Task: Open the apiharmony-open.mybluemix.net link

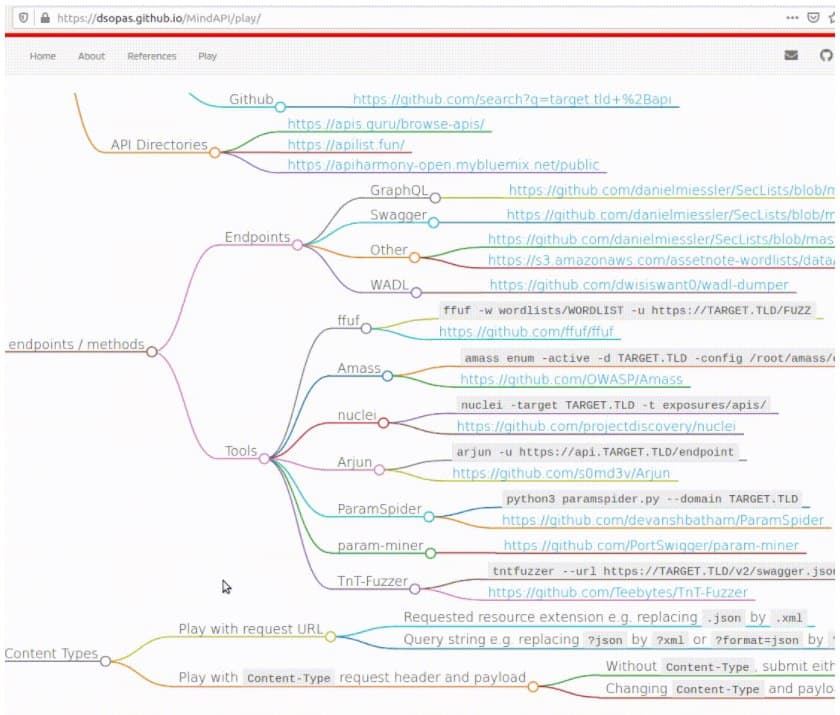Action: tap(444, 164)
